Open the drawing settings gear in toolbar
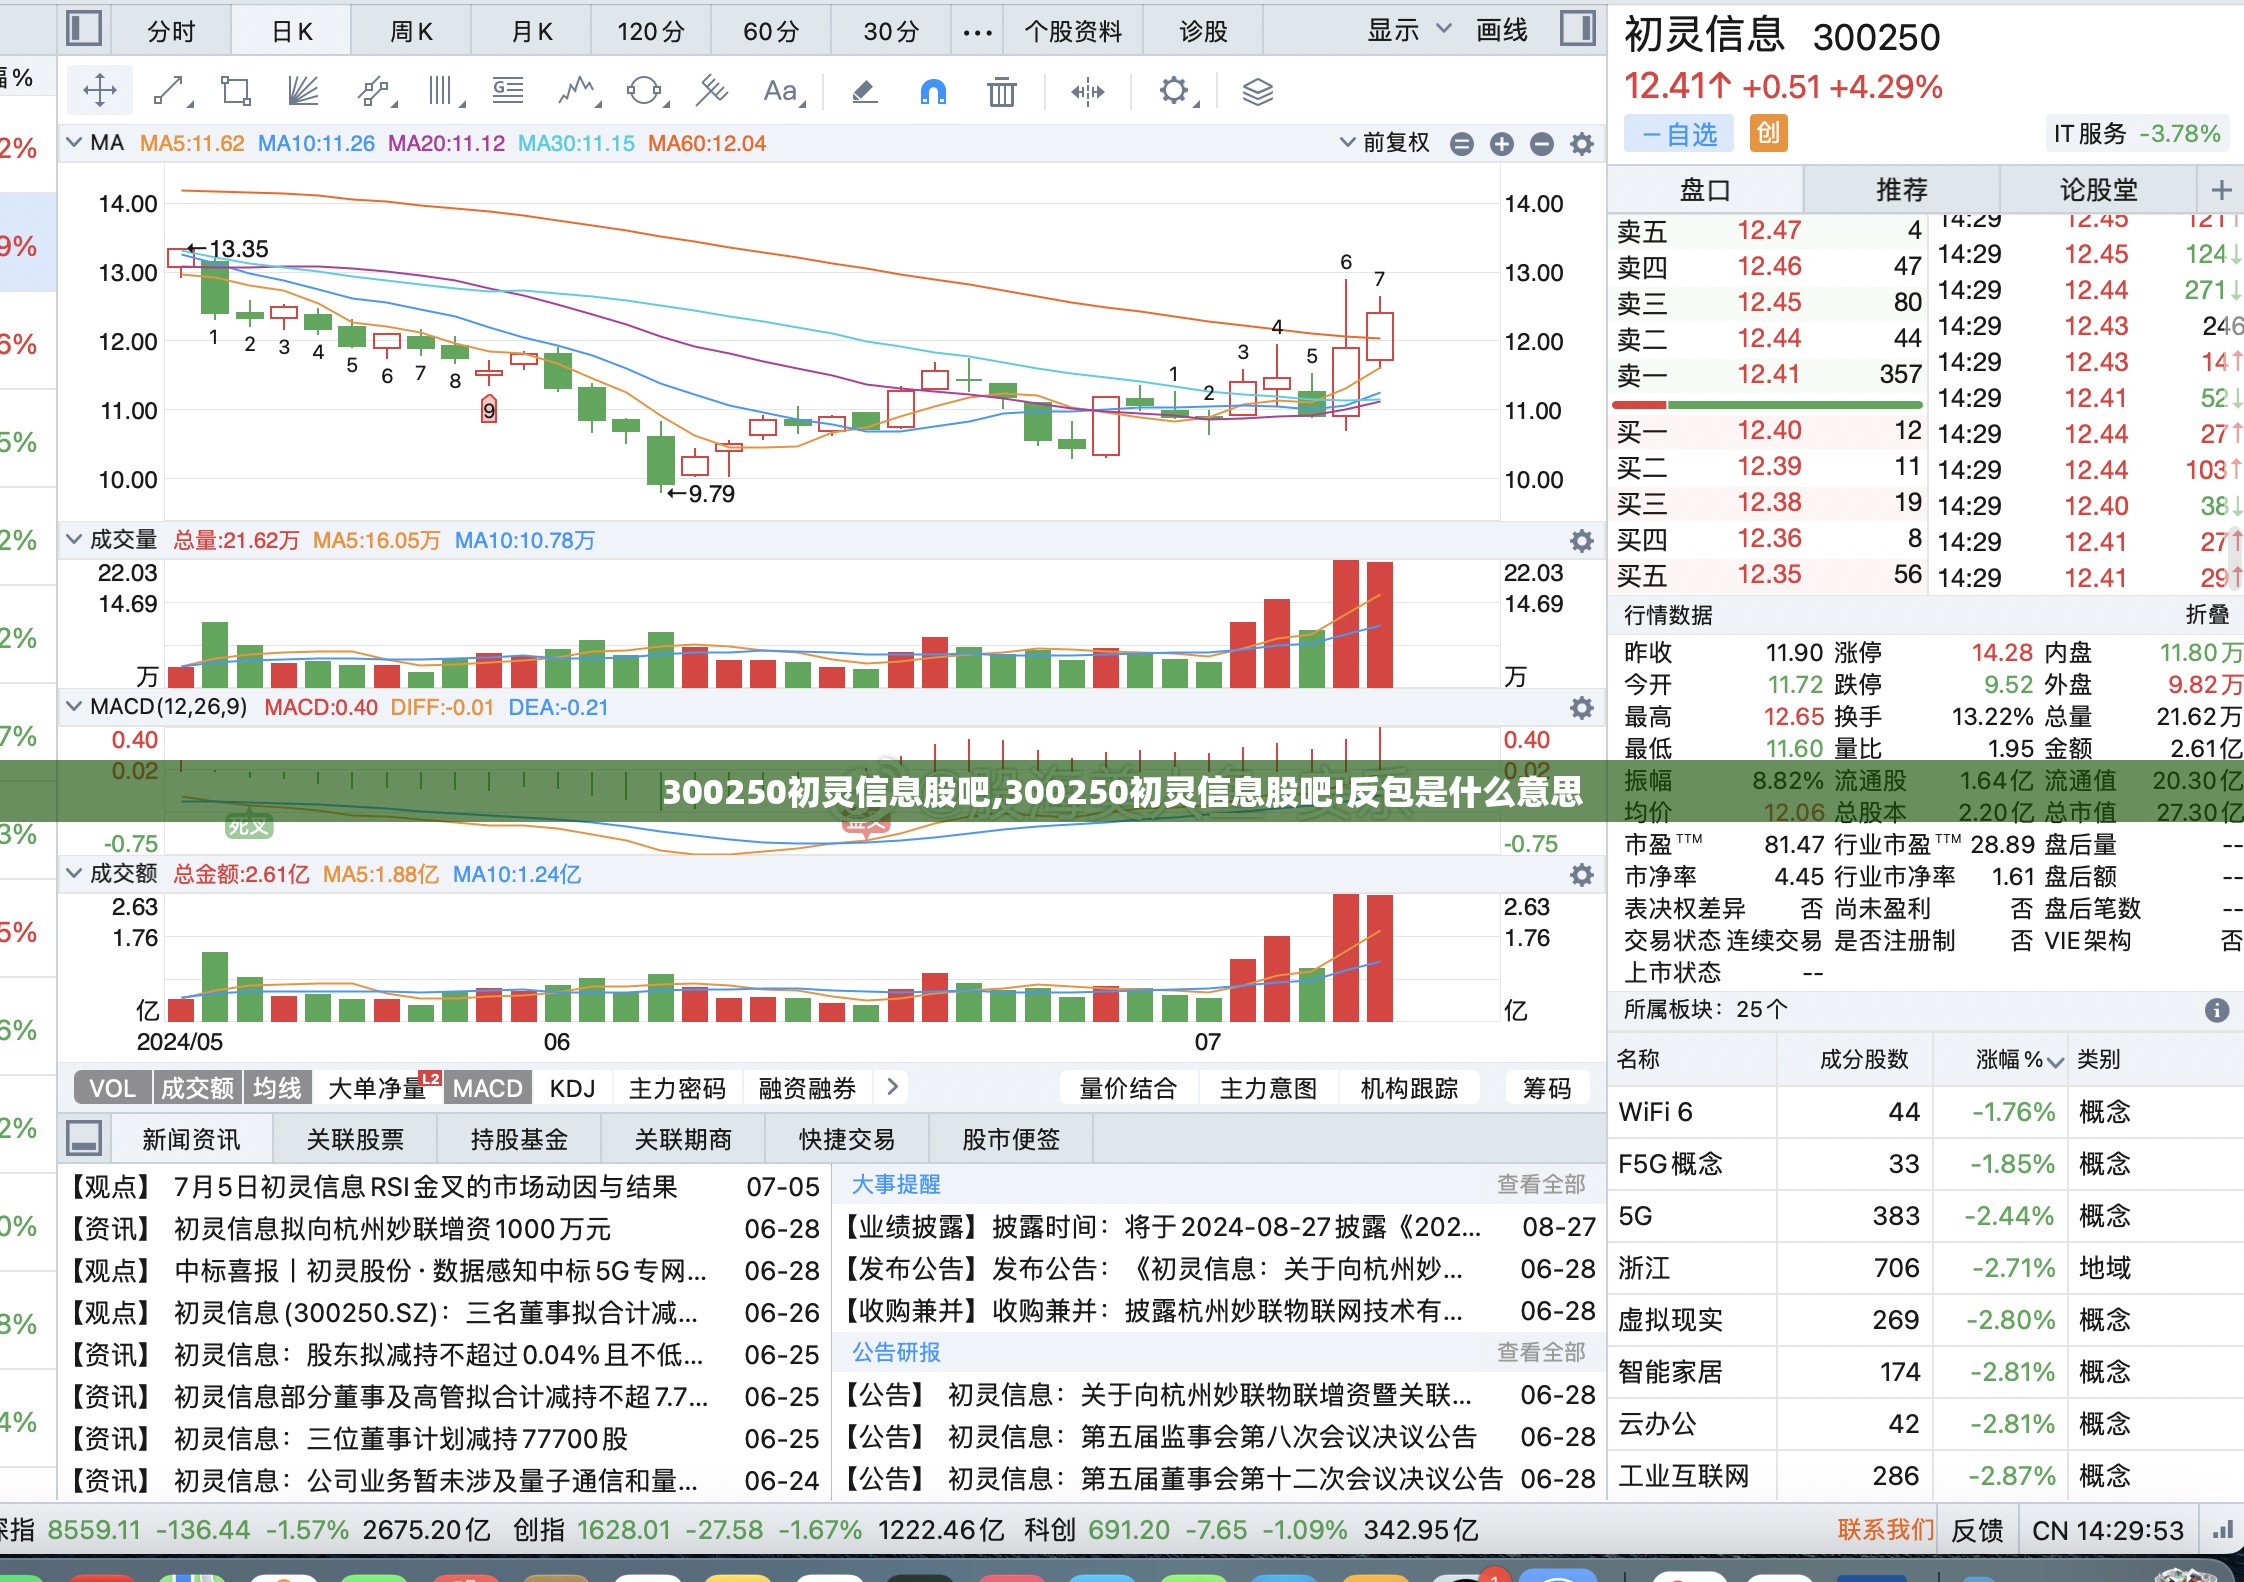The image size is (2244, 1582). [1176, 91]
